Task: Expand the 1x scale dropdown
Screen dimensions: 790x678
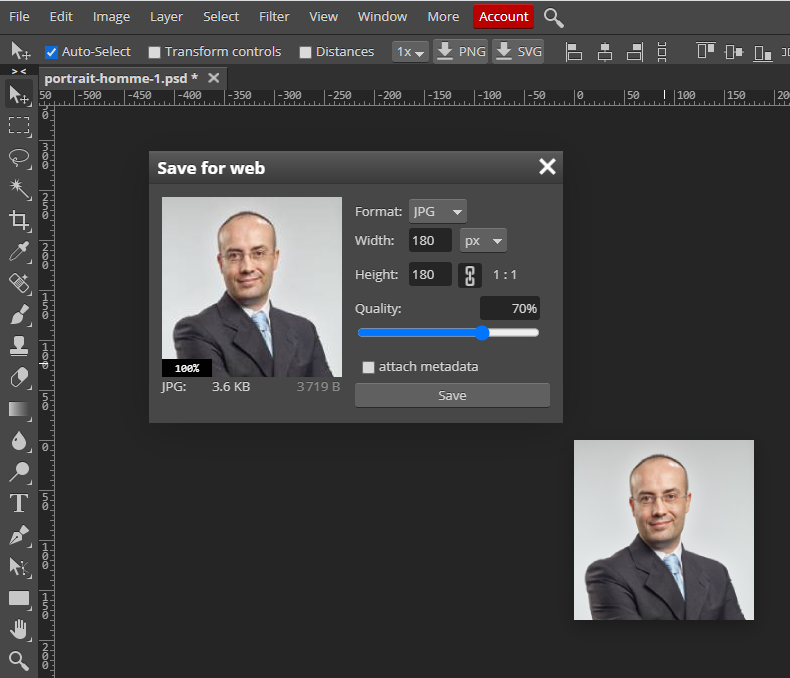Action: pos(410,52)
